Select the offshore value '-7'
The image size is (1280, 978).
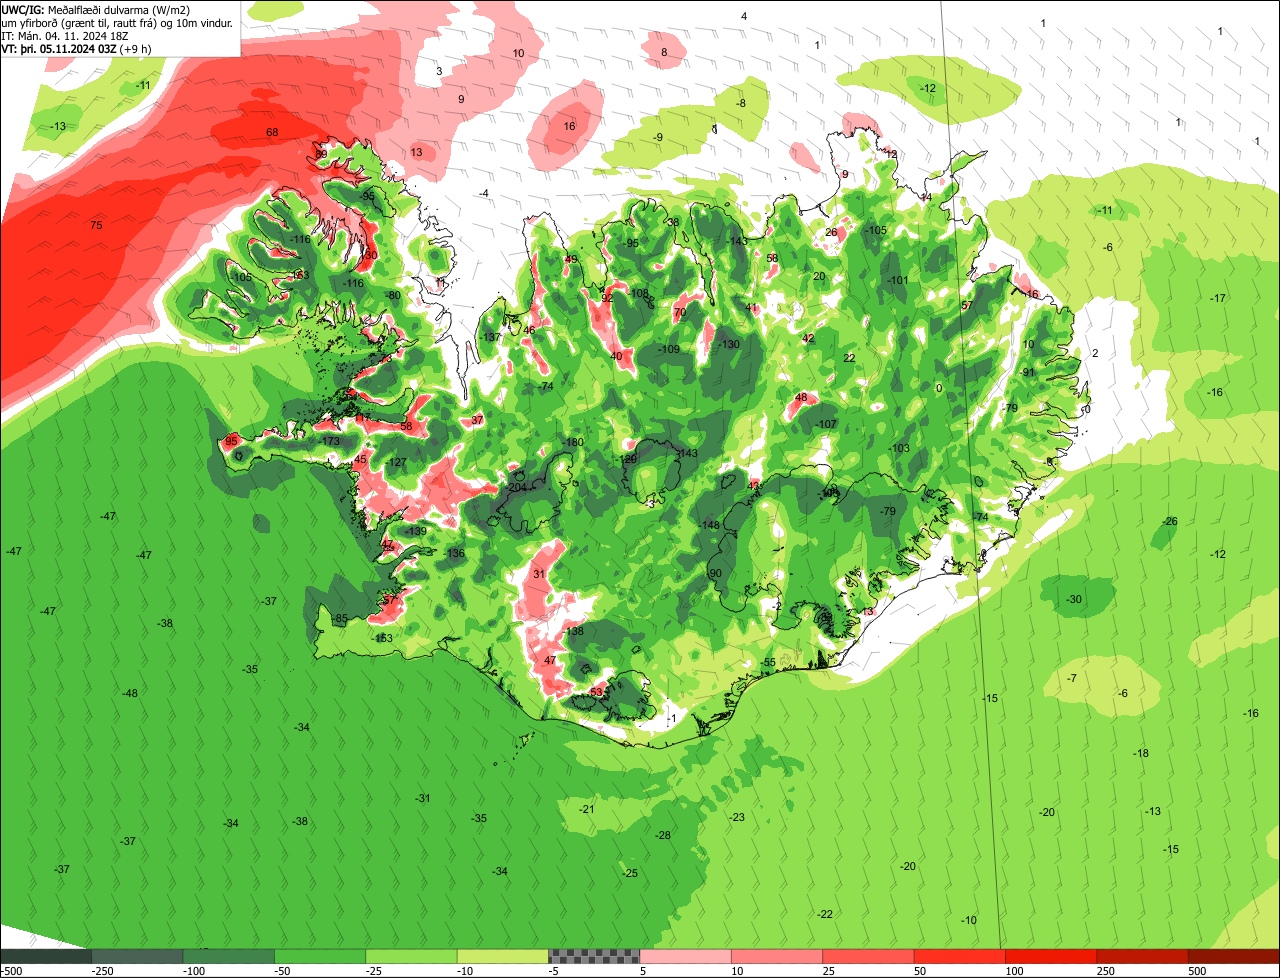tap(1072, 678)
